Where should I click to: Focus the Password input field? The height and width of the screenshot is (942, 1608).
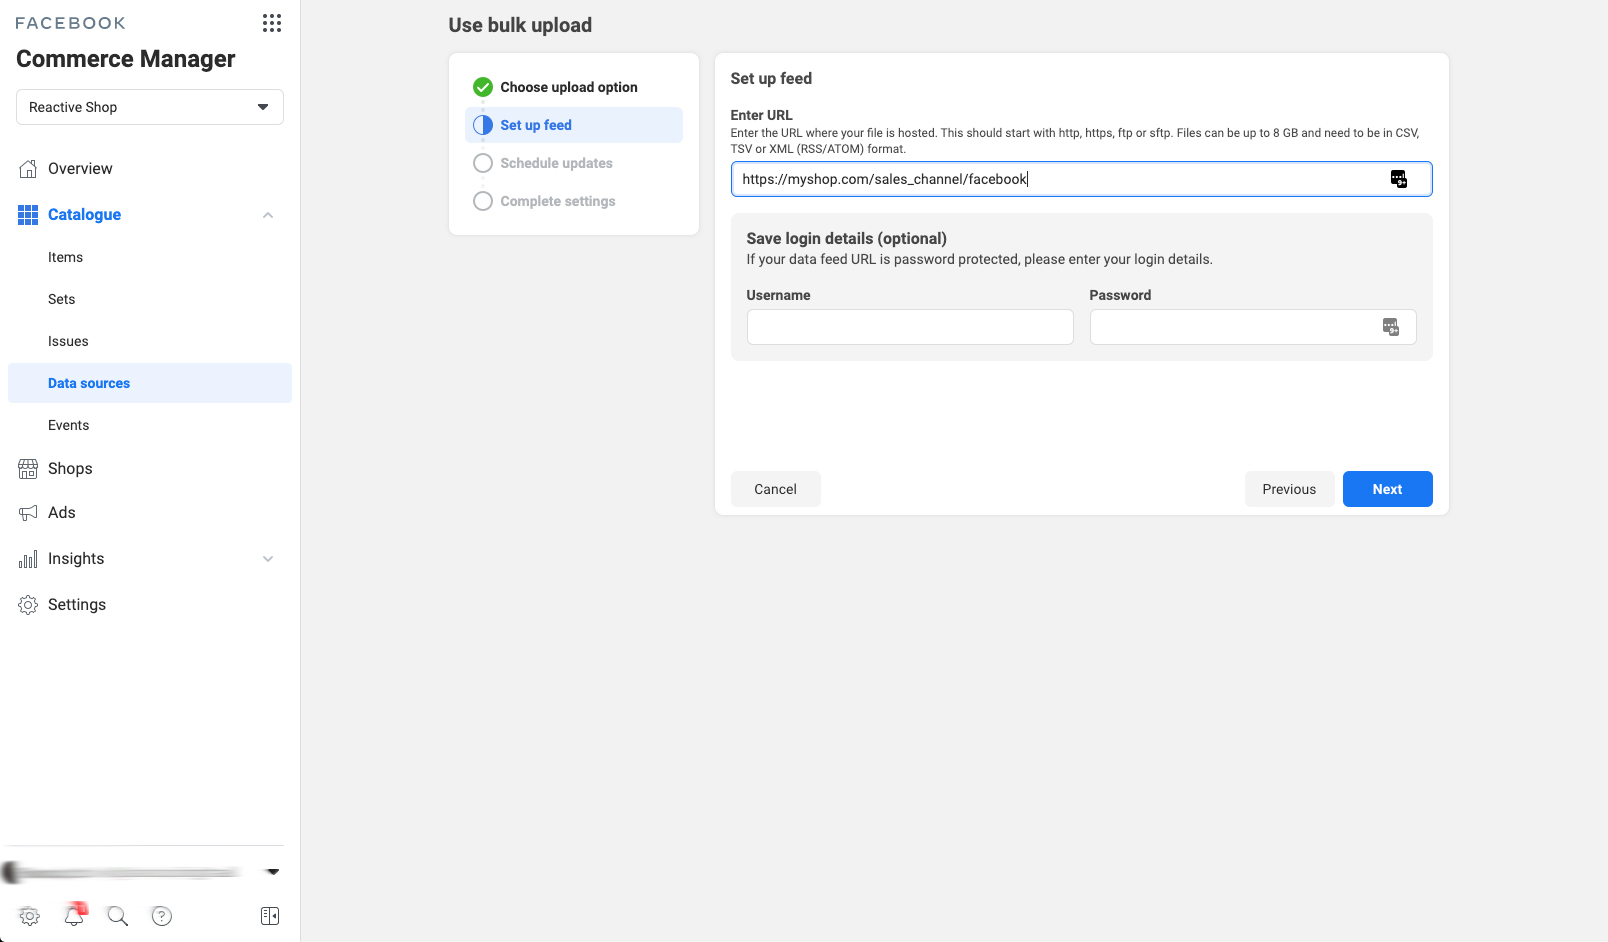click(x=1253, y=327)
